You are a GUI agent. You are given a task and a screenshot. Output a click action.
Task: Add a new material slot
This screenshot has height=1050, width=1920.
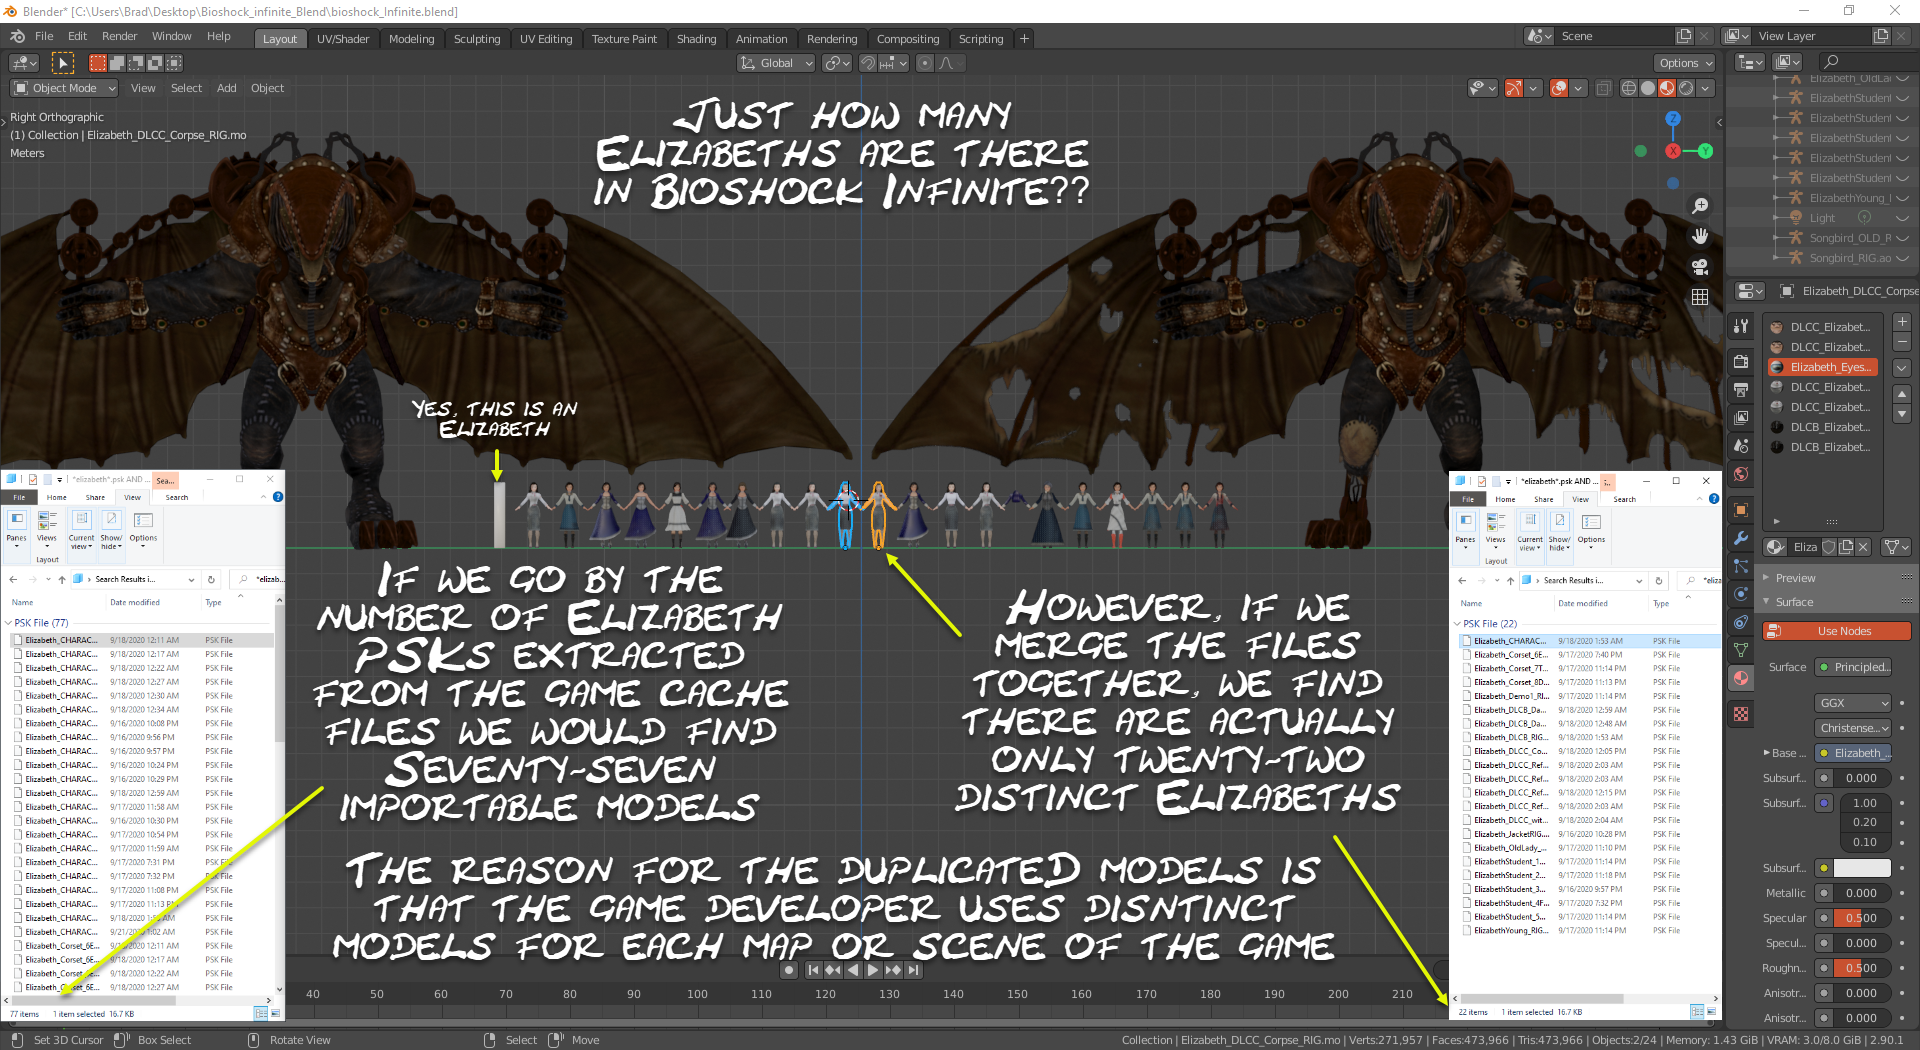pyautogui.click(x=1902, y=322)
